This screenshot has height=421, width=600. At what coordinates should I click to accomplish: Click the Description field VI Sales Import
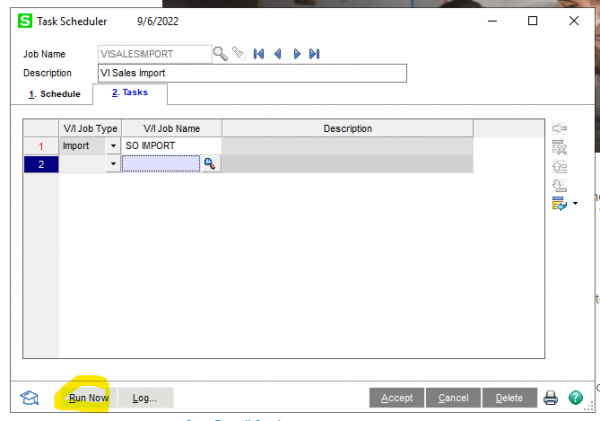(x=252, y=73)
